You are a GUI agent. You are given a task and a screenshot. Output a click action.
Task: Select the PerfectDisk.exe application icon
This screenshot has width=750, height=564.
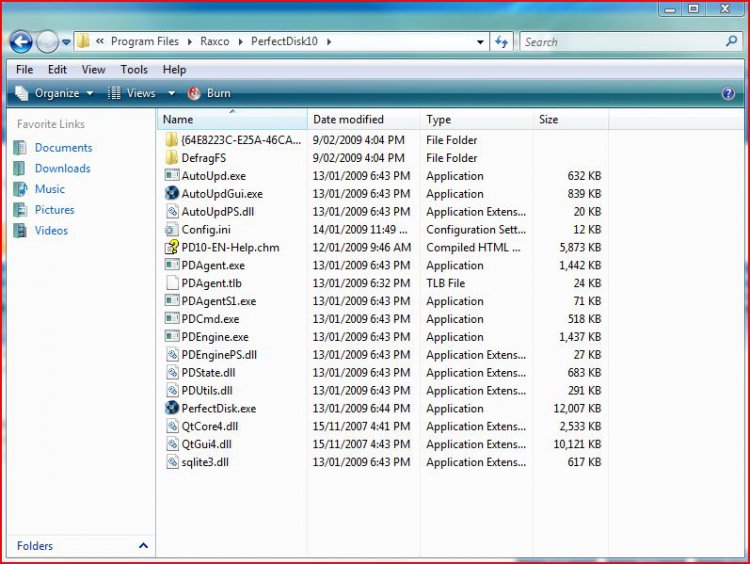(172, 408)
